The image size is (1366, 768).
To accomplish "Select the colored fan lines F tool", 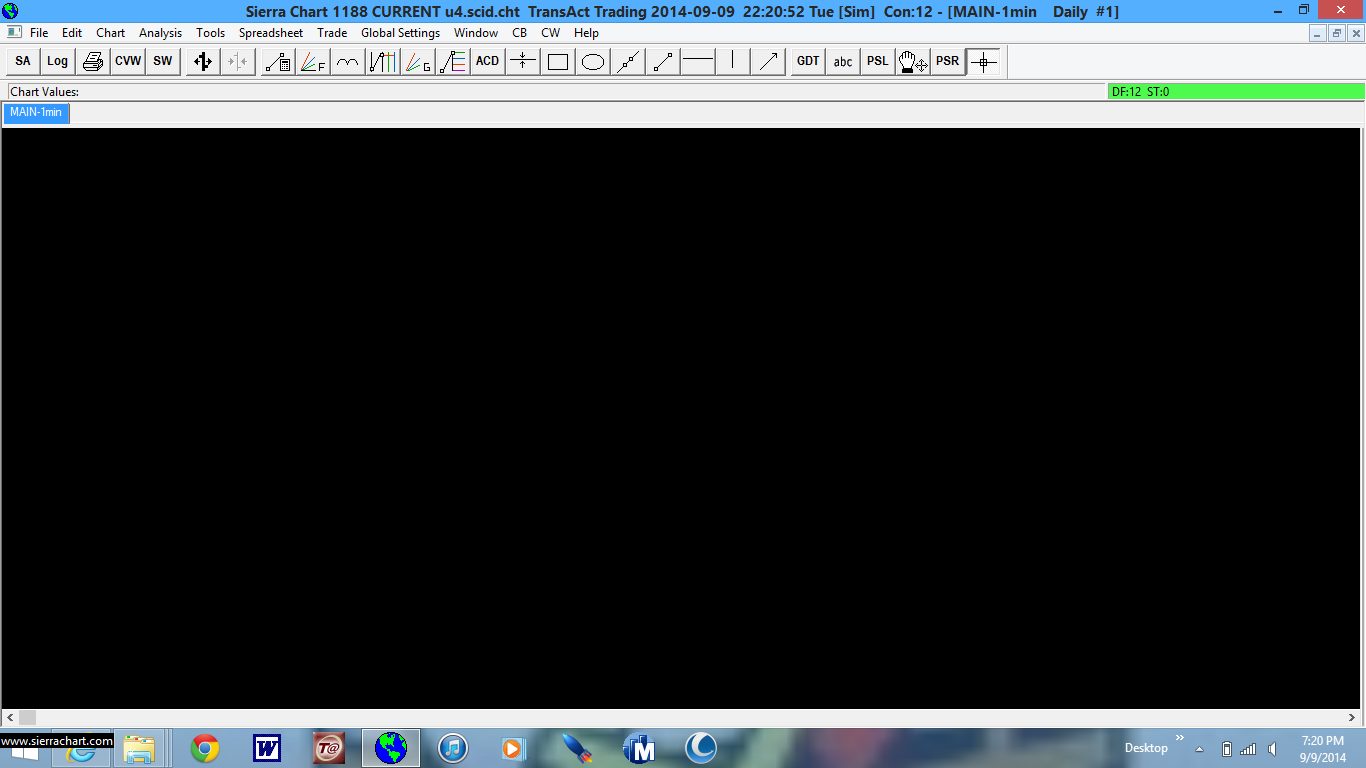I will pyautogui.click(x=313, y=61).
